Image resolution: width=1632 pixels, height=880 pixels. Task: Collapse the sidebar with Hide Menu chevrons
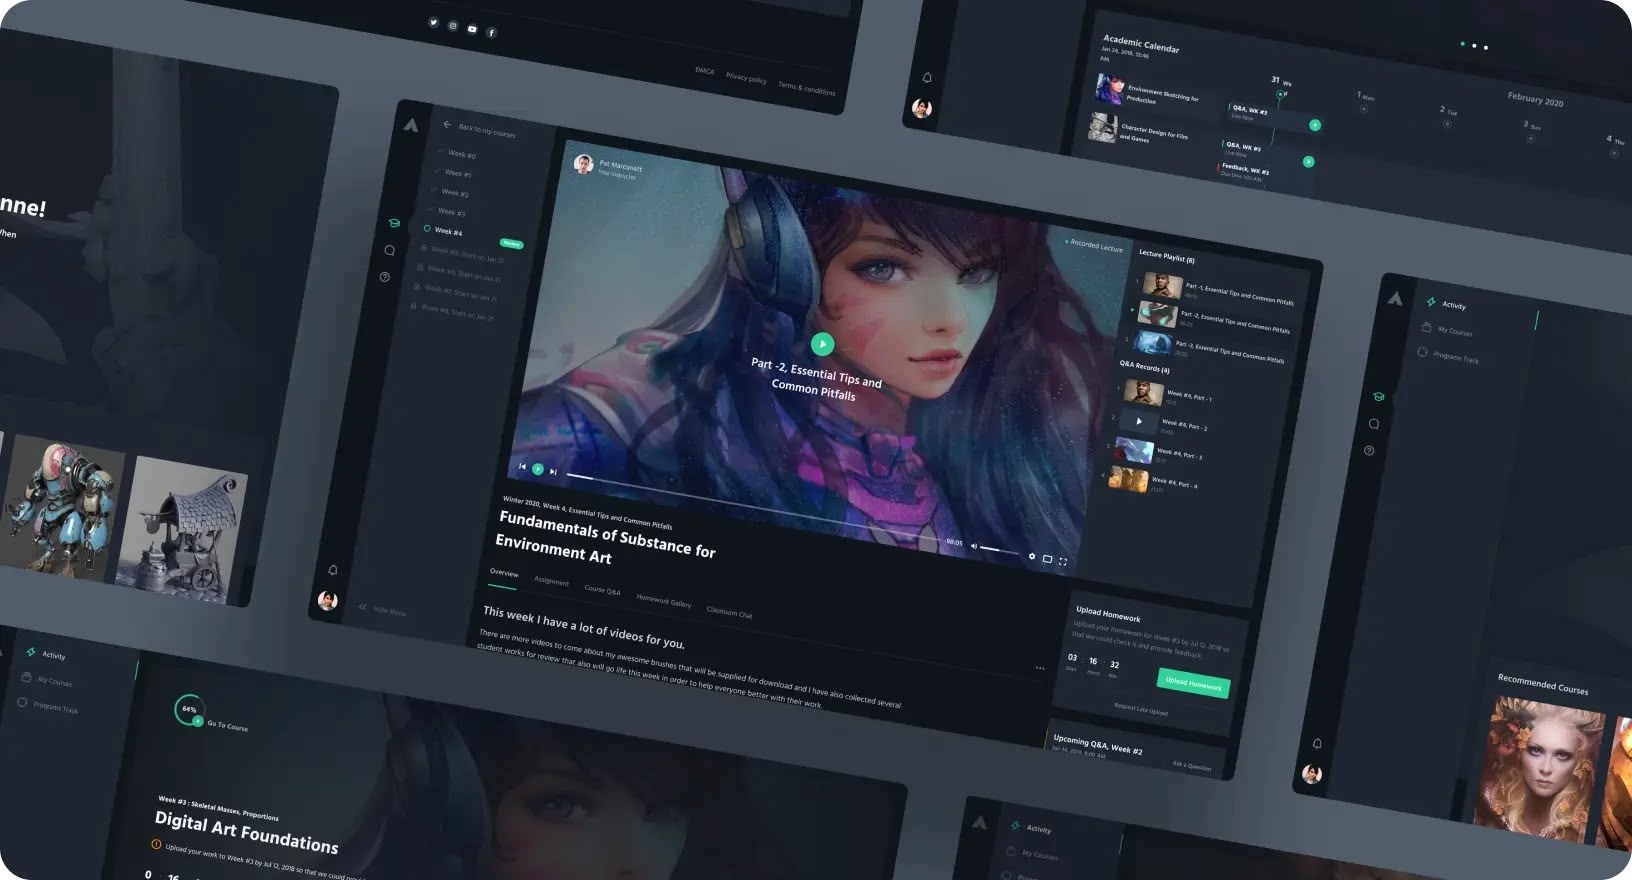coord(363,607)
